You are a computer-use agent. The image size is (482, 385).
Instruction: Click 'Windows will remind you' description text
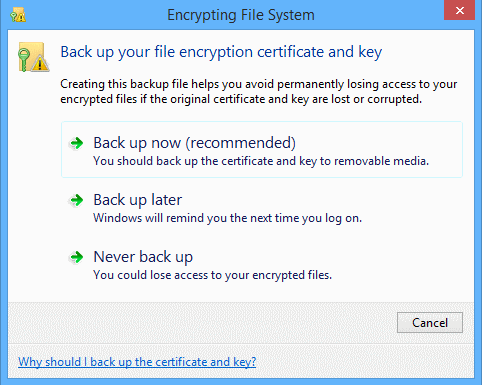point(227,218)
